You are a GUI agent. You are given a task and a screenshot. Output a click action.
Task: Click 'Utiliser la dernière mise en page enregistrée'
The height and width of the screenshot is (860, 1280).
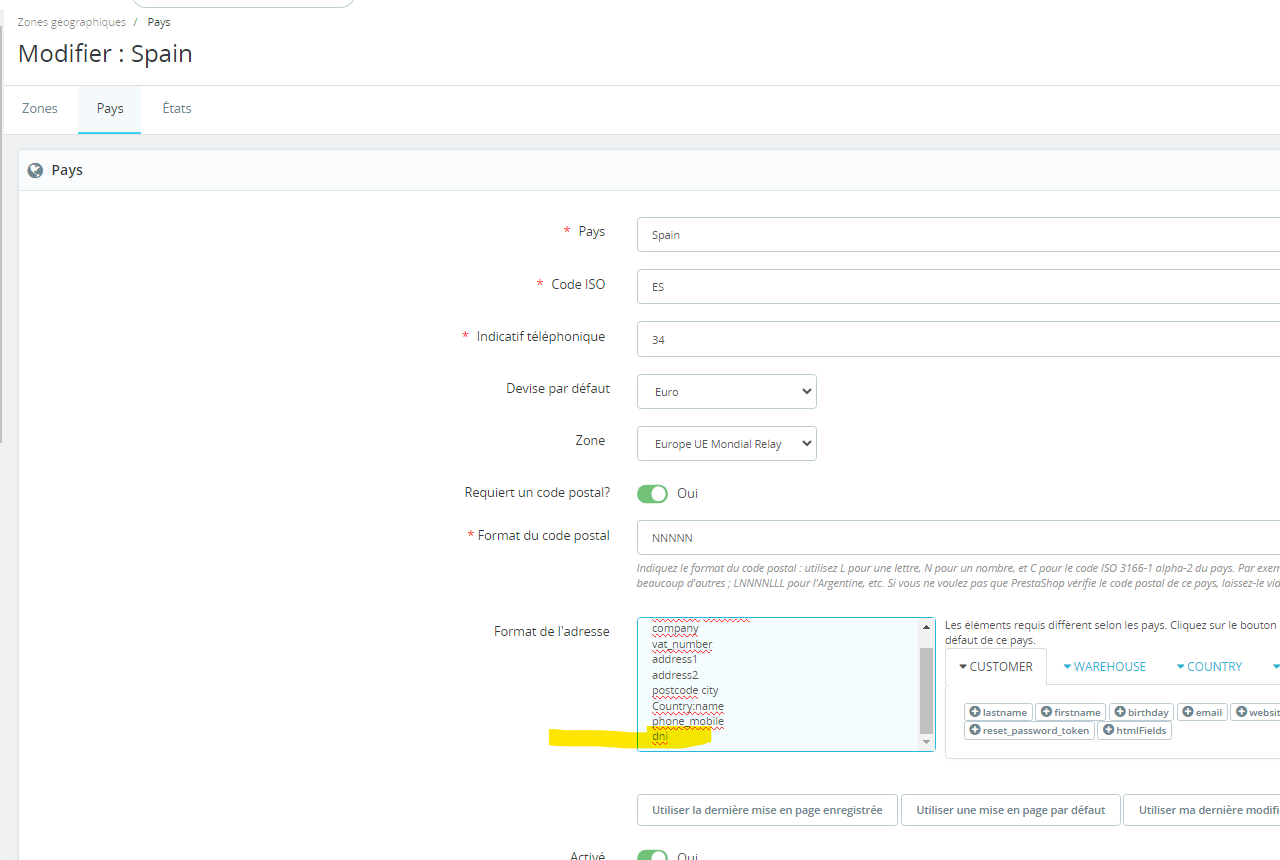pyautogui.click(x=767, y=810)
